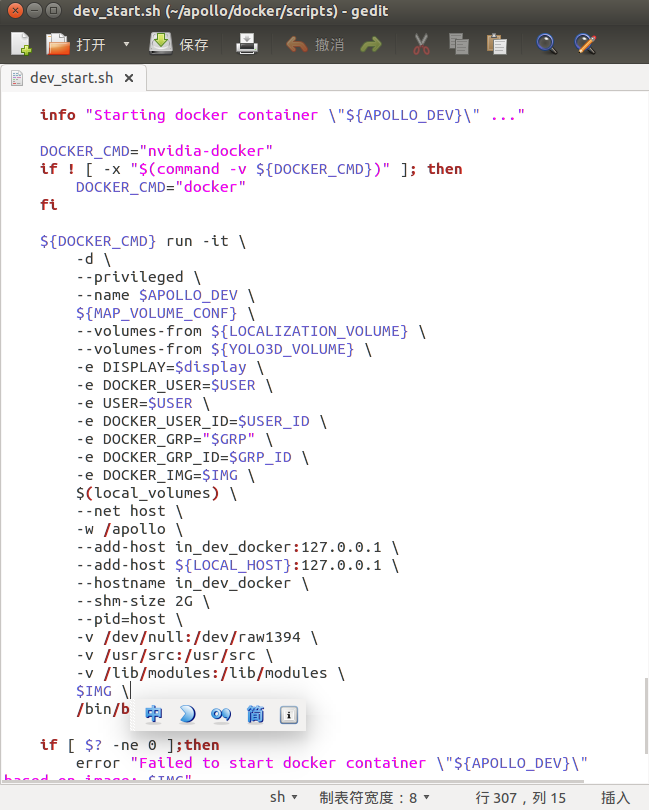Open the 制表符宽度：8 tab width dropdown
Image resolution: width=649 pixels, height=810 pixels.
[374, 798]
